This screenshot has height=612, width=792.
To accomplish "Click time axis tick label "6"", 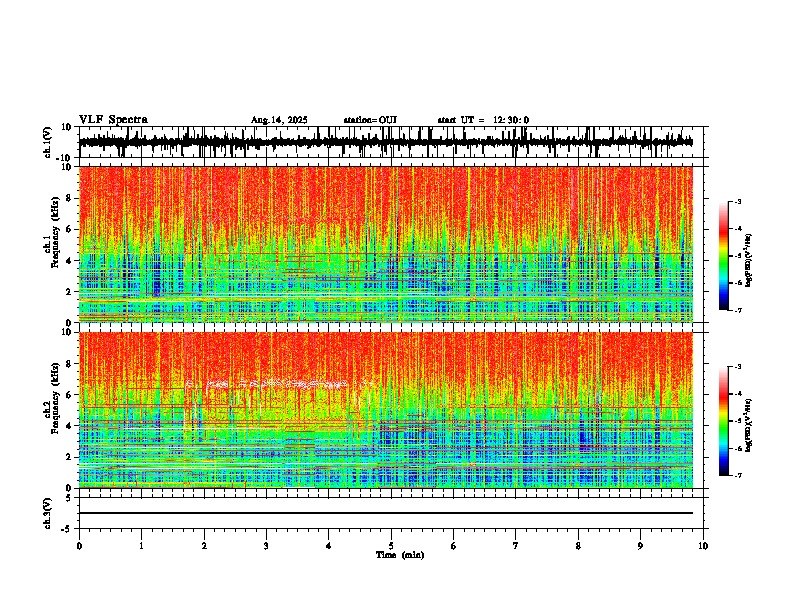I will [453, 546].
